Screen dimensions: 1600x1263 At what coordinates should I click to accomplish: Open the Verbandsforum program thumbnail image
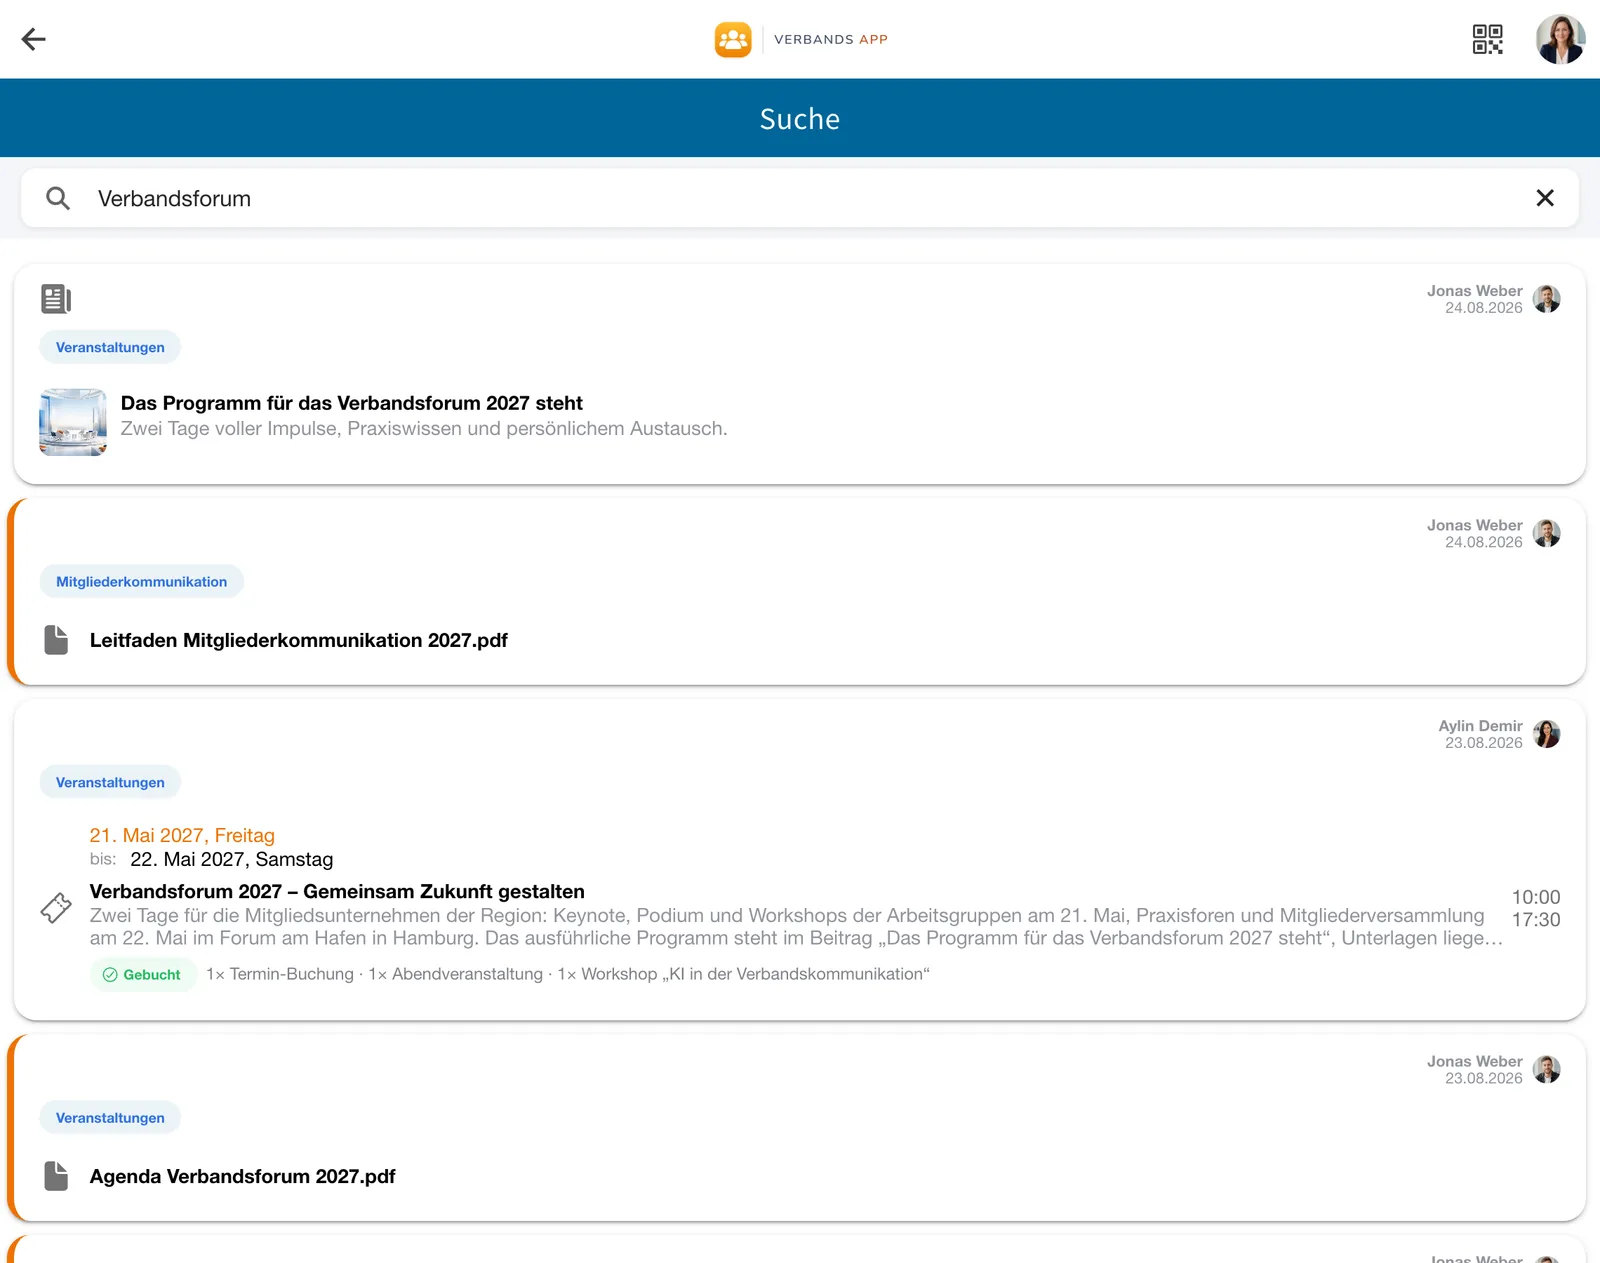click(x=73, y=422)
